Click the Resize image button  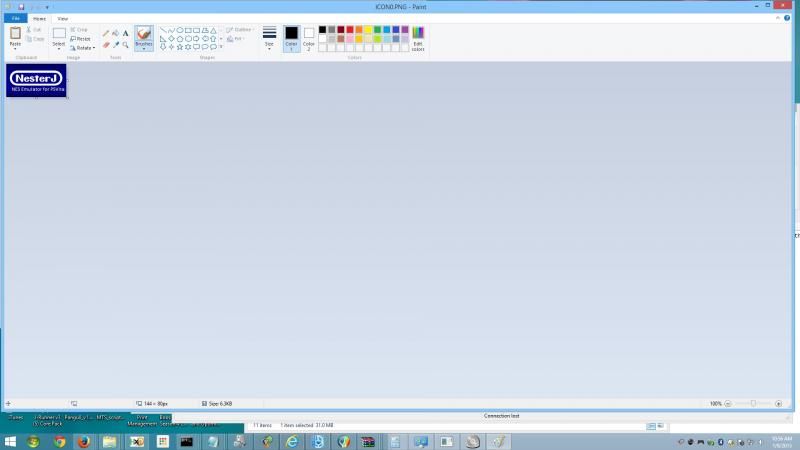(x=80, y=38)
